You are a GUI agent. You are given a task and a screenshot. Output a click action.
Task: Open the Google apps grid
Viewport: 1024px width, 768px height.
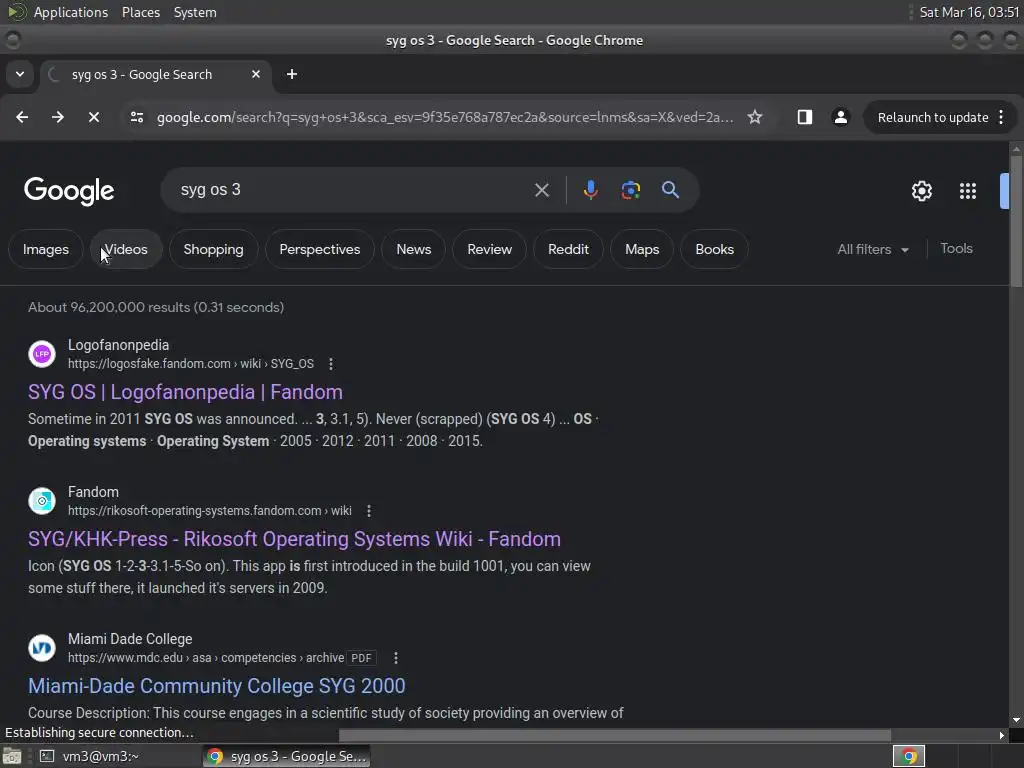968,191
